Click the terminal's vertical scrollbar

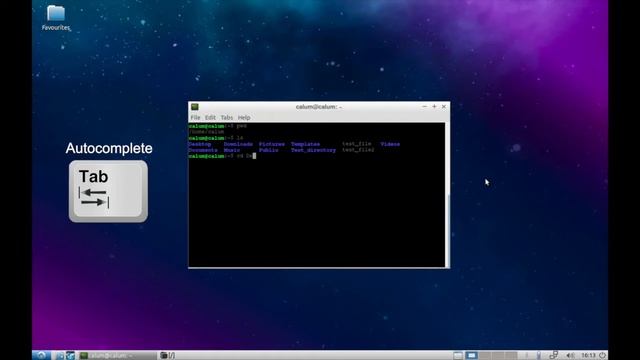coord(448,195)
